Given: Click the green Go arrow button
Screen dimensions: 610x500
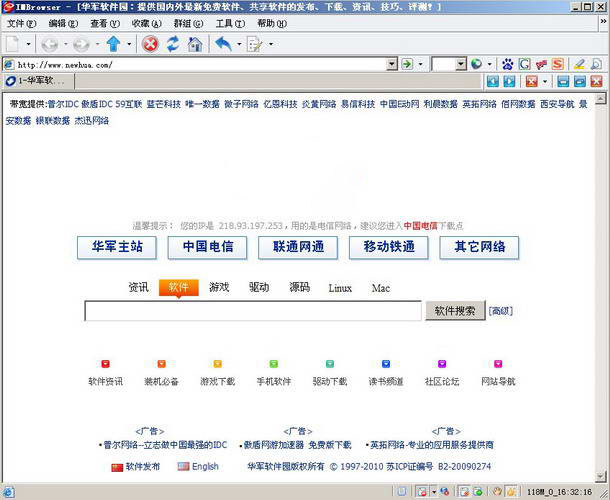Looking at the screenshot, I should 407,64.
